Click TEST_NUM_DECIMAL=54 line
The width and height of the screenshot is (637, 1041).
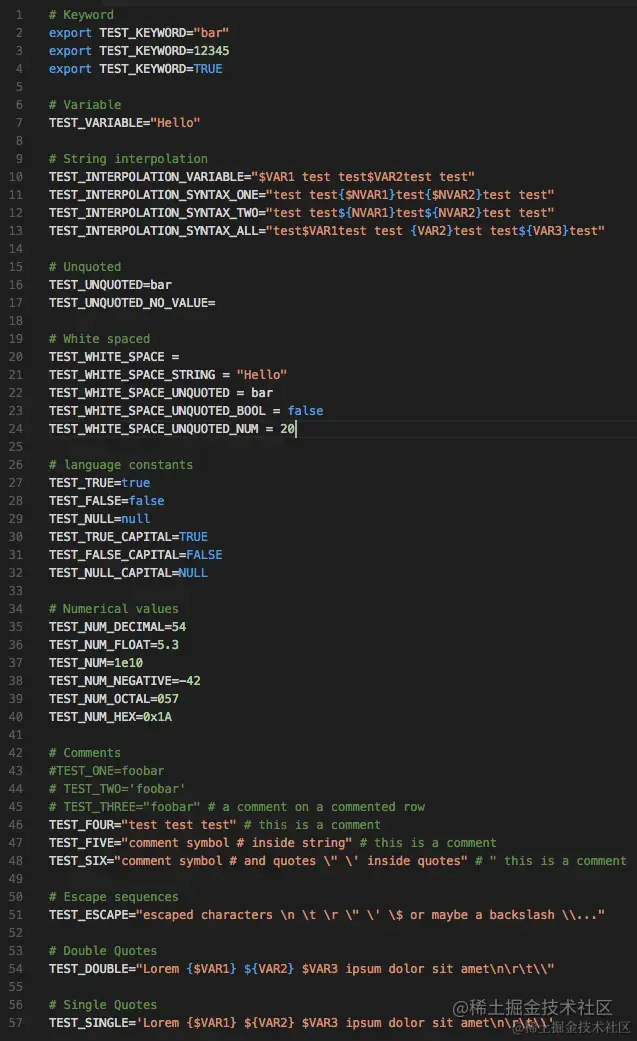click(x=118, y=626)
